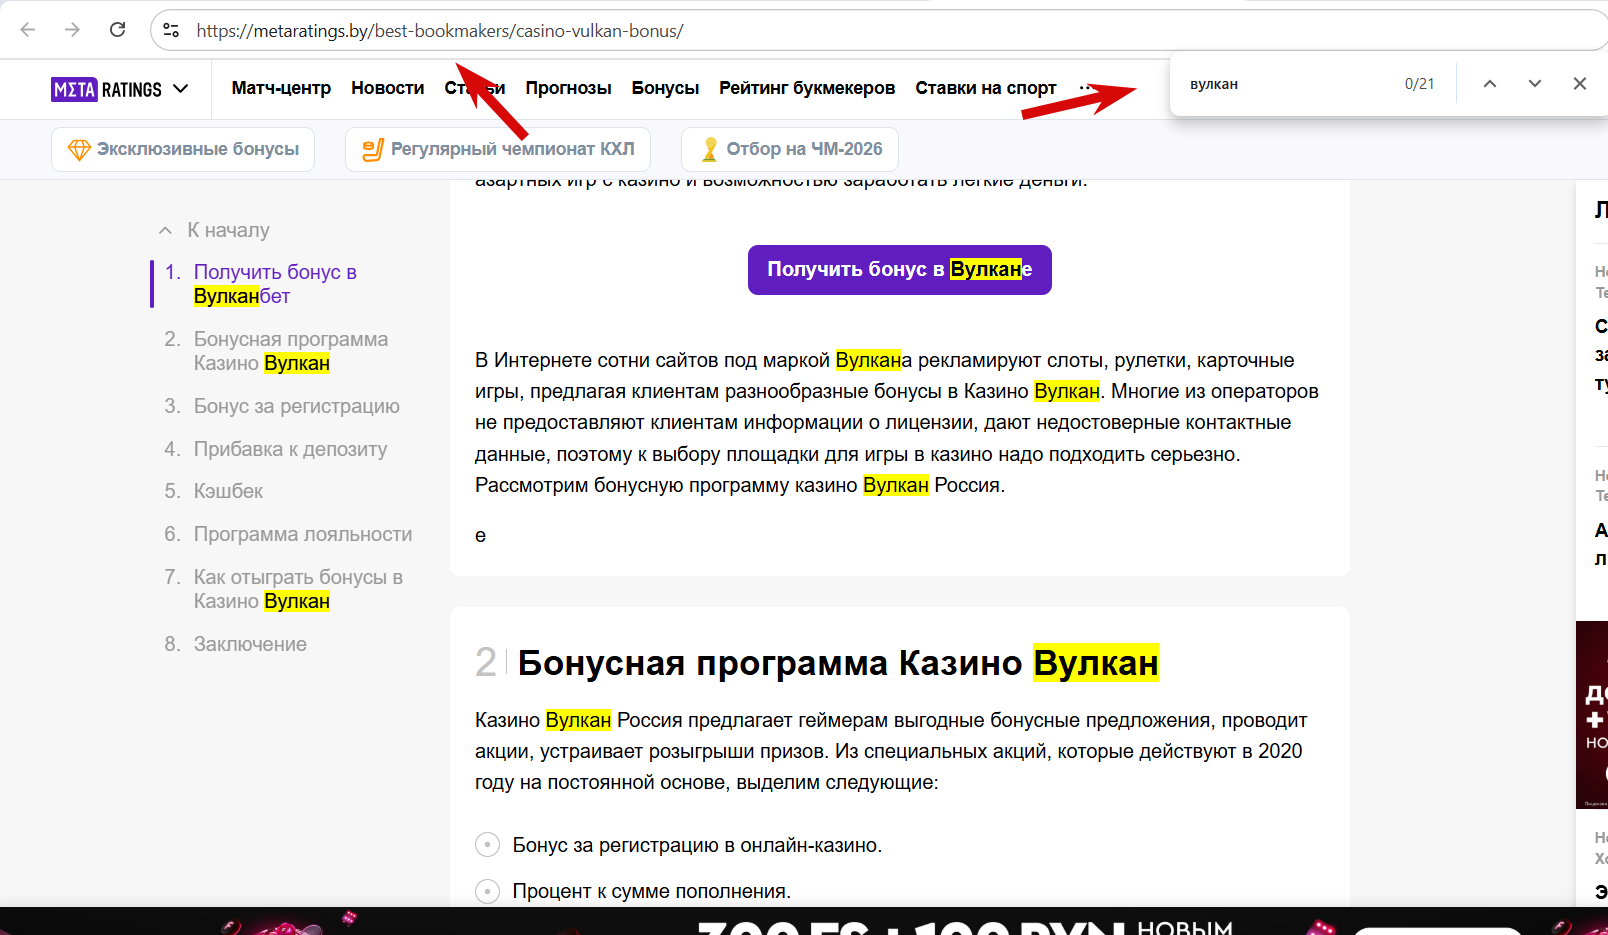This screenshot has width=1608, height=935.
Task: Go to section Как отыграть бонусы
Action: tap(298, 589)
